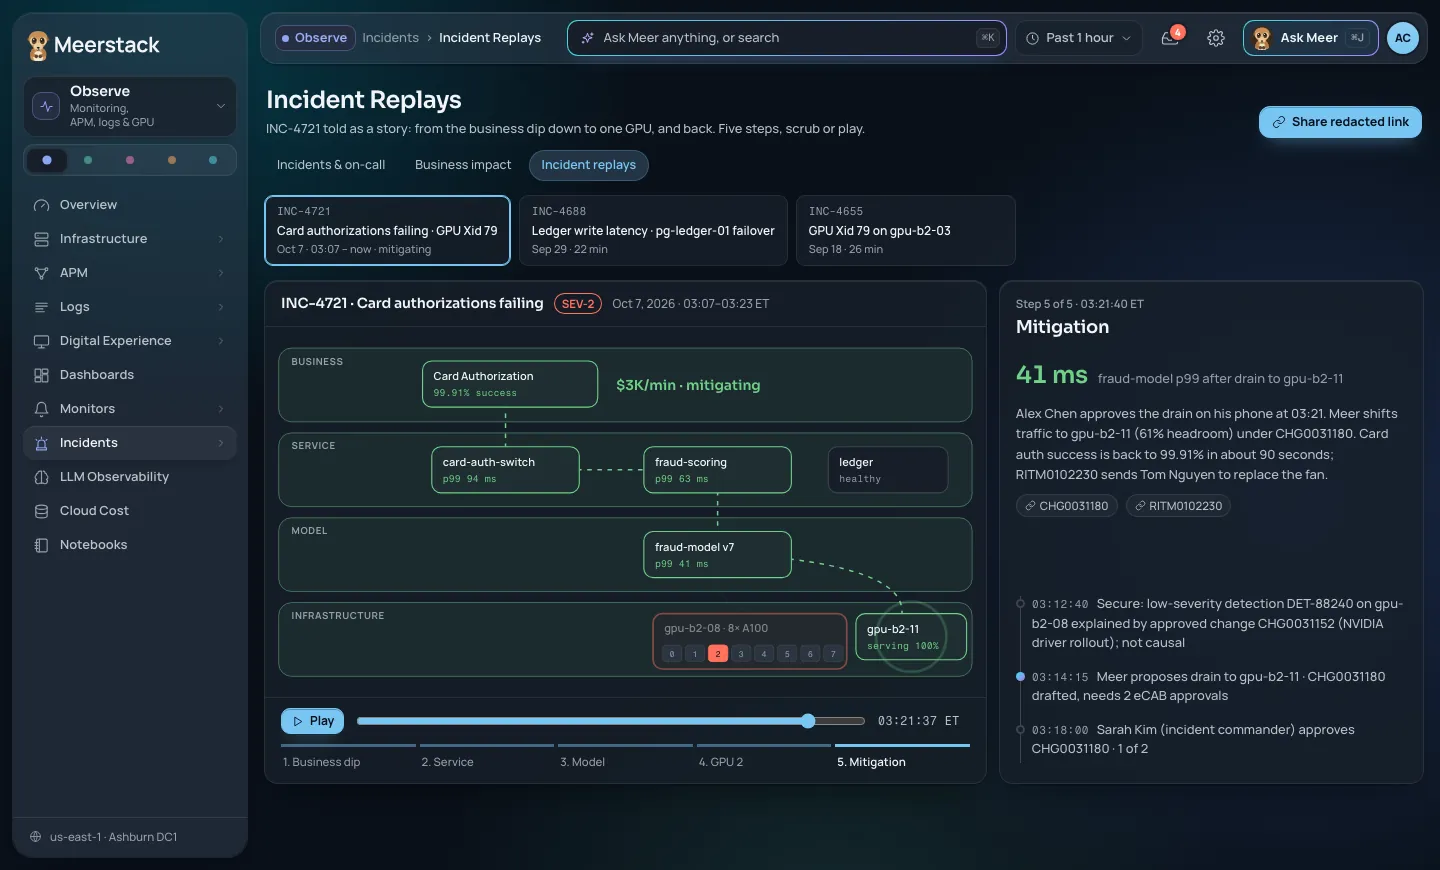Select GPU 4 on gpu-b2-08

coord(764,654)
